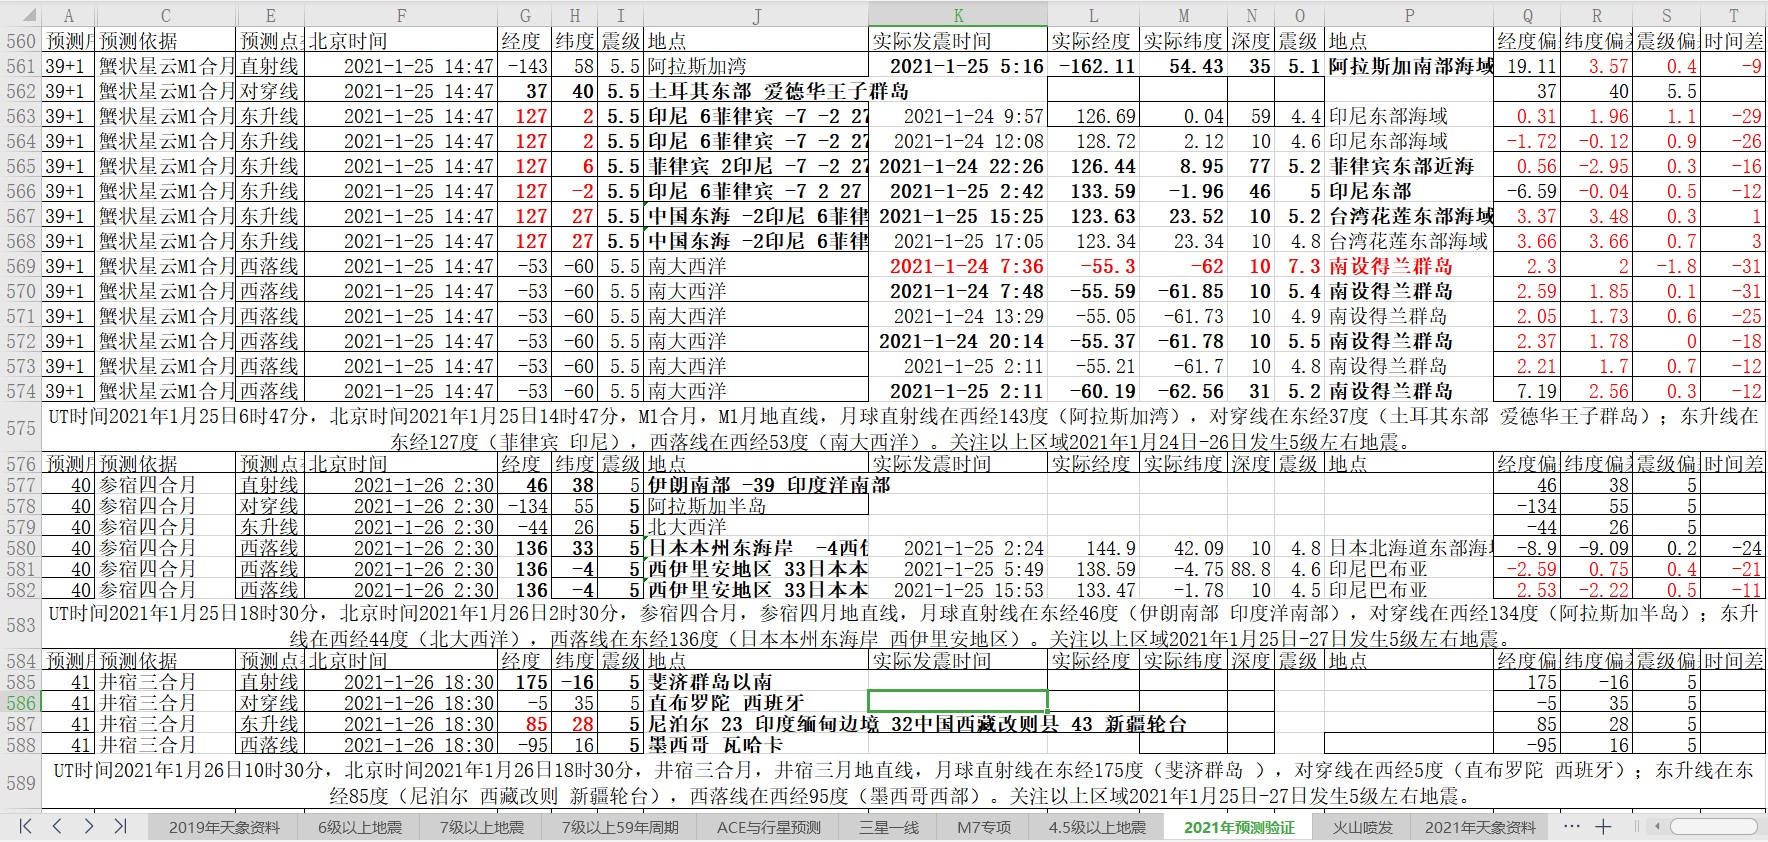This screenshot has width=1768, height=842.
Task: Jump to the first sheet tab arrow
Action: click(26, 826)
